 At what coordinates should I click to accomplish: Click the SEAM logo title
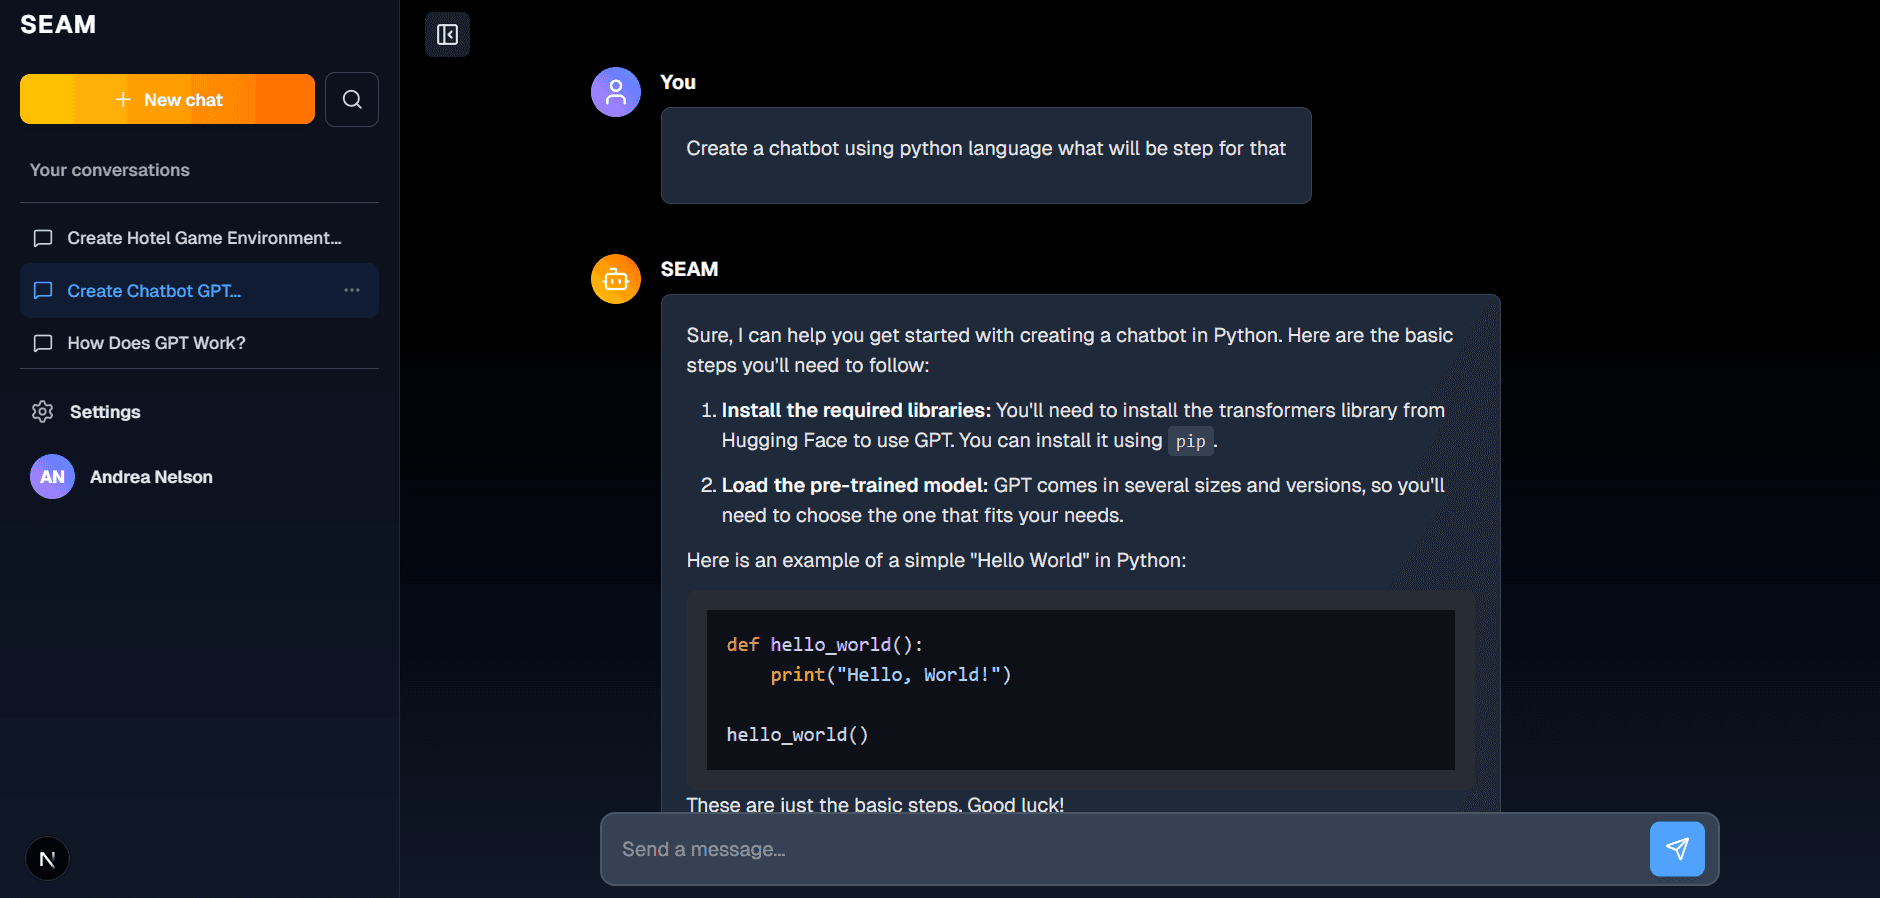pos(58,25)
